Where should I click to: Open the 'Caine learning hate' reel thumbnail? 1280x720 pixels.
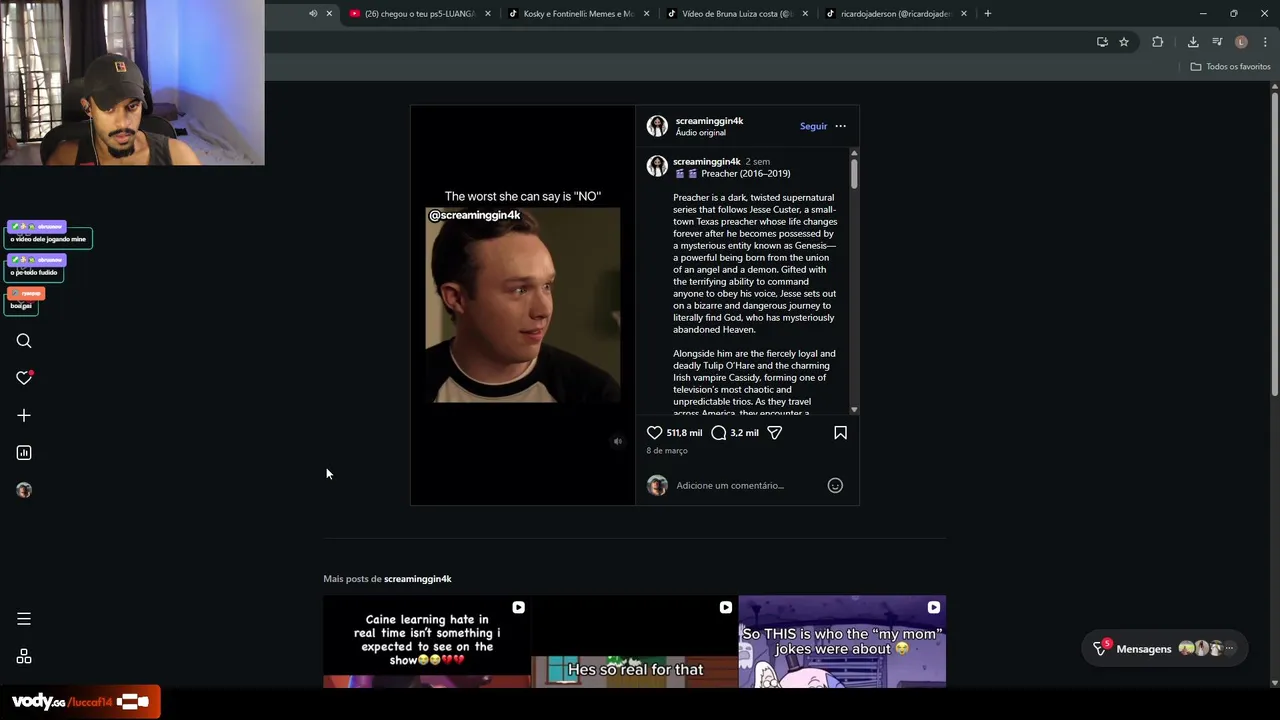(427, 642)
